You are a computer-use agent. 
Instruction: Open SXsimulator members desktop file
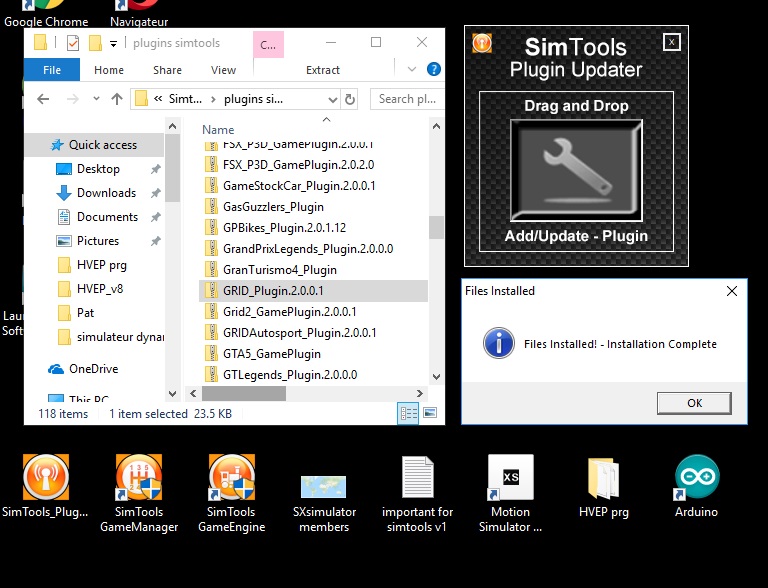(324, 504)
